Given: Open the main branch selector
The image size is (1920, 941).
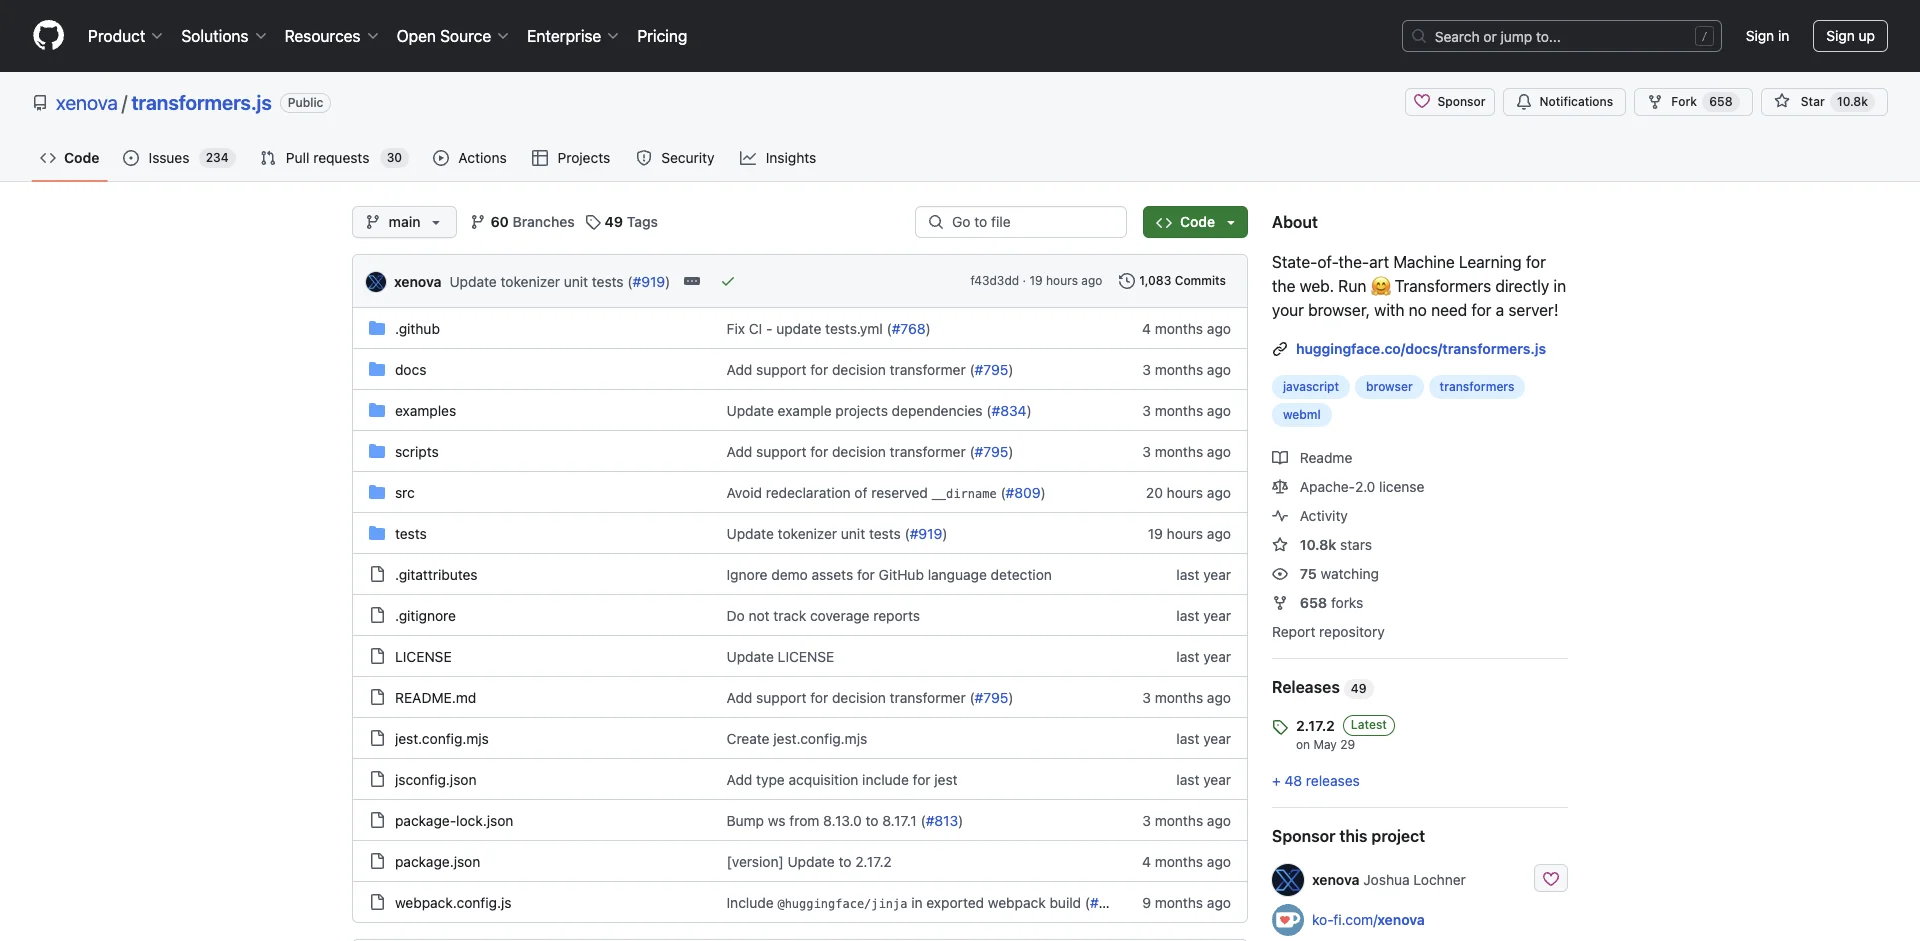Looking at the screenshot, I should [404, 222].
